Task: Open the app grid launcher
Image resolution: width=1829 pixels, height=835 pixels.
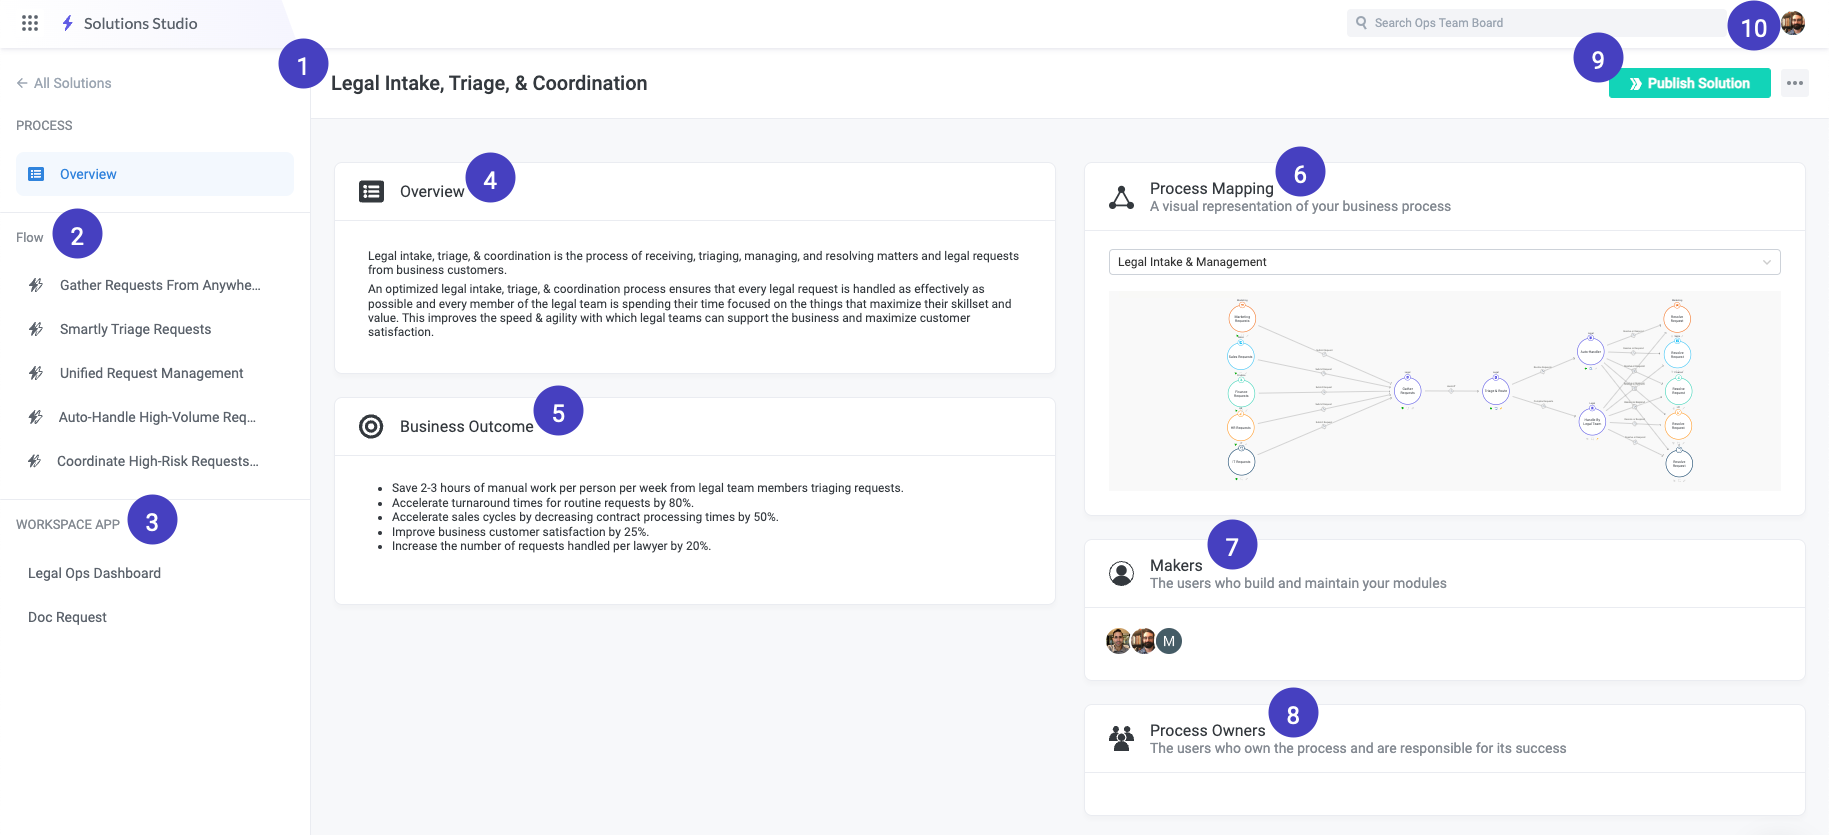Action: coord(29,23)
